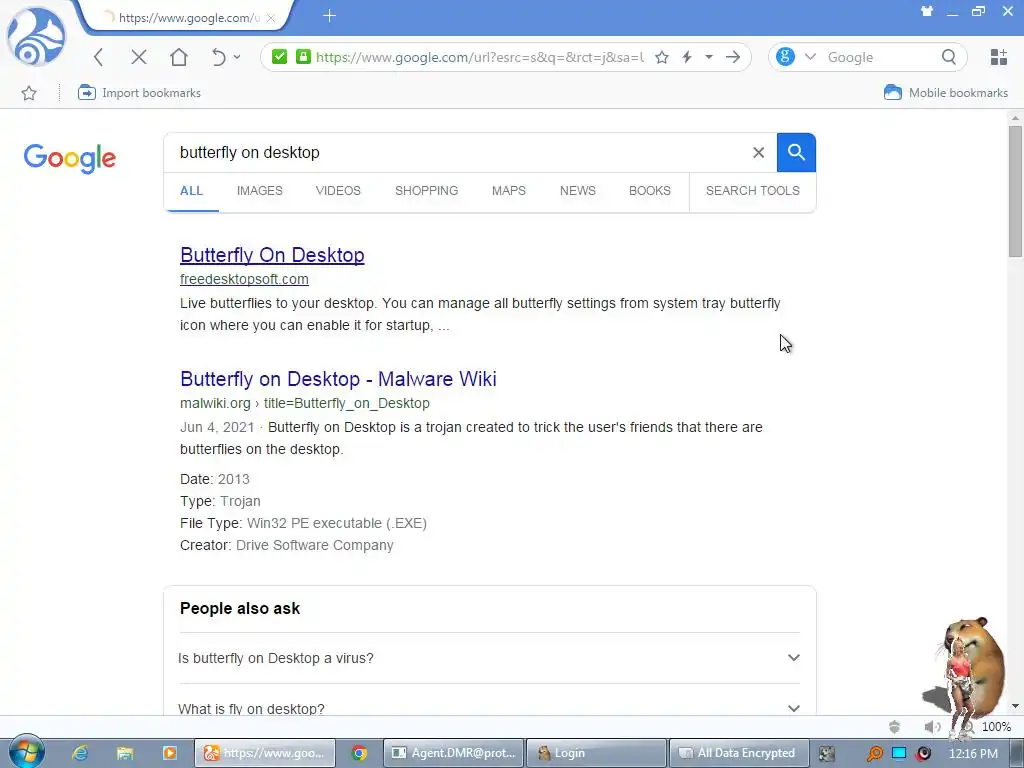The width and height of the screenshot is (1024, 768).
Task: Click the URL address bar text
Action: click(x=479, y=57)
